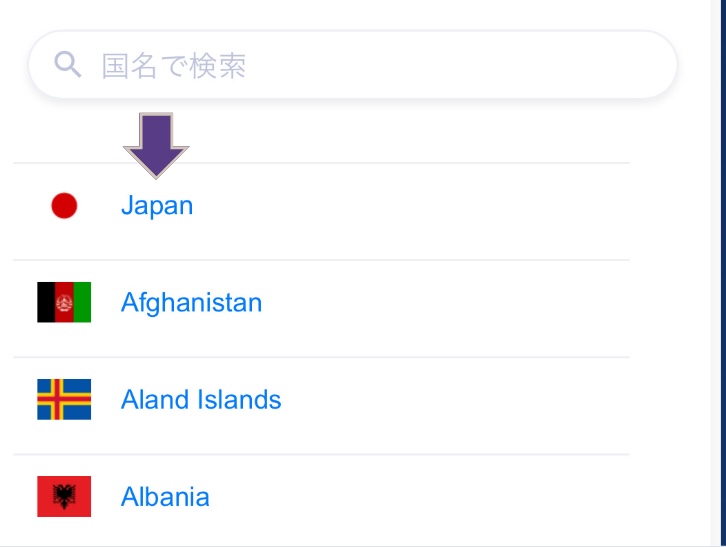Image resolution: width=726 pixels, height=547 pixels.
Task: Click the red emblem on Afghanistan flag
Action: (x=64, y=303)
